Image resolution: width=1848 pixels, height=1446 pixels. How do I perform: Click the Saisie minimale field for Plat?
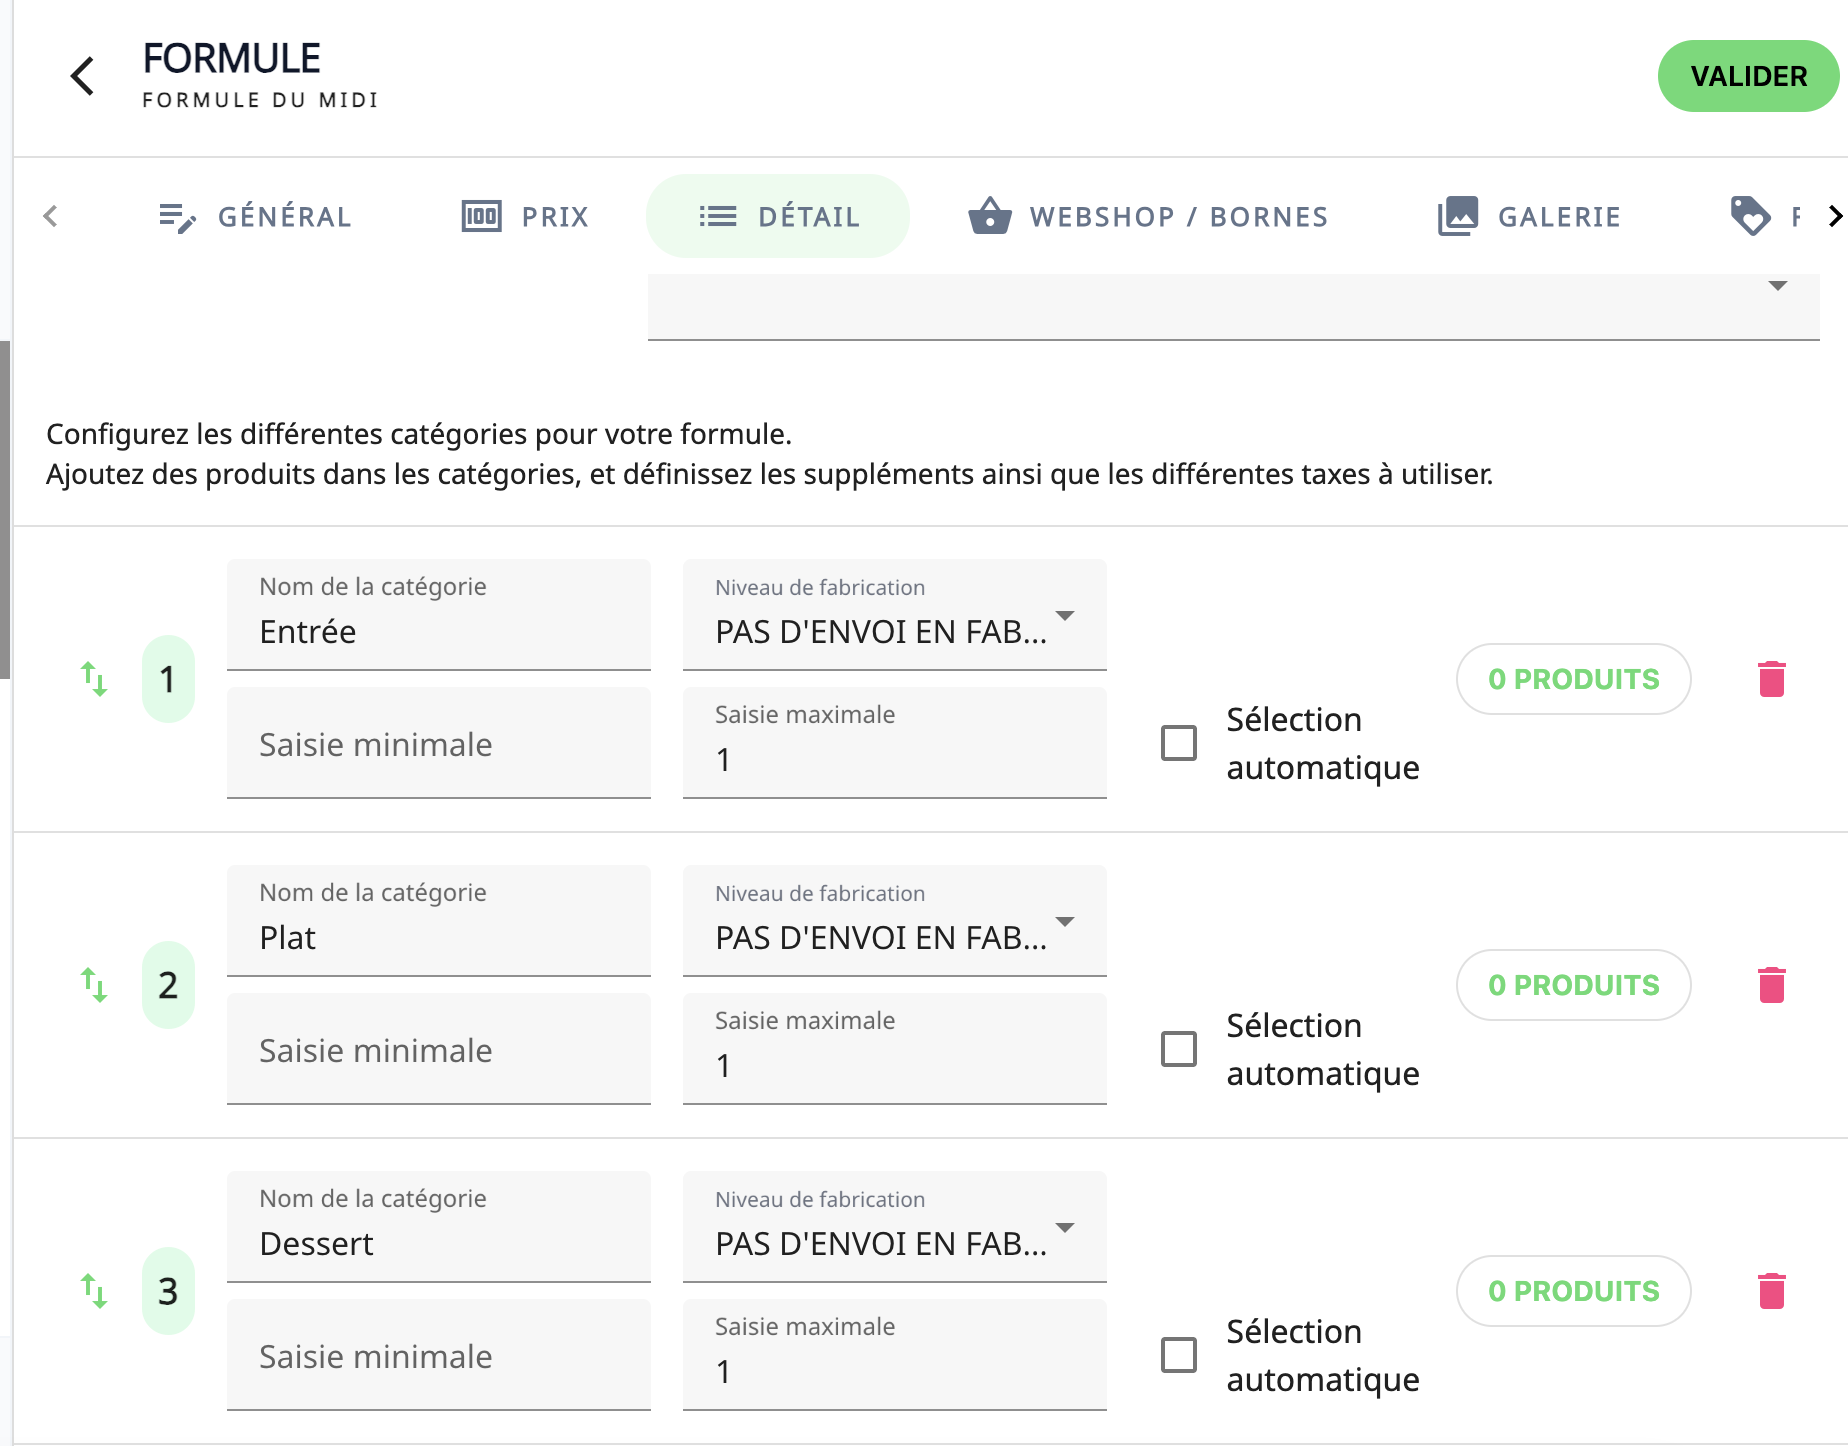coord(438,1050)
